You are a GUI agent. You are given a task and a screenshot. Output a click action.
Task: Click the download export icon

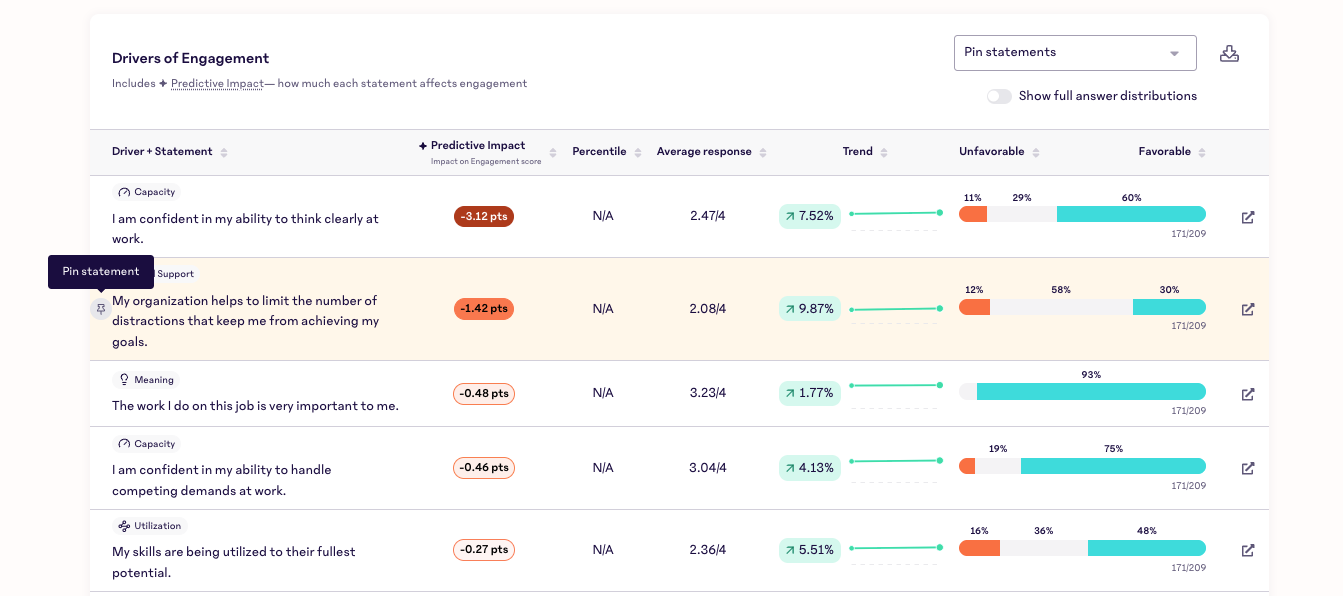click(x=1229, y=54)
